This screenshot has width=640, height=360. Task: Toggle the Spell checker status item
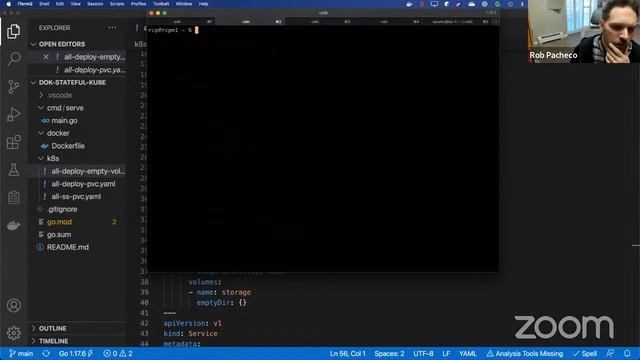tap(585, 353)
